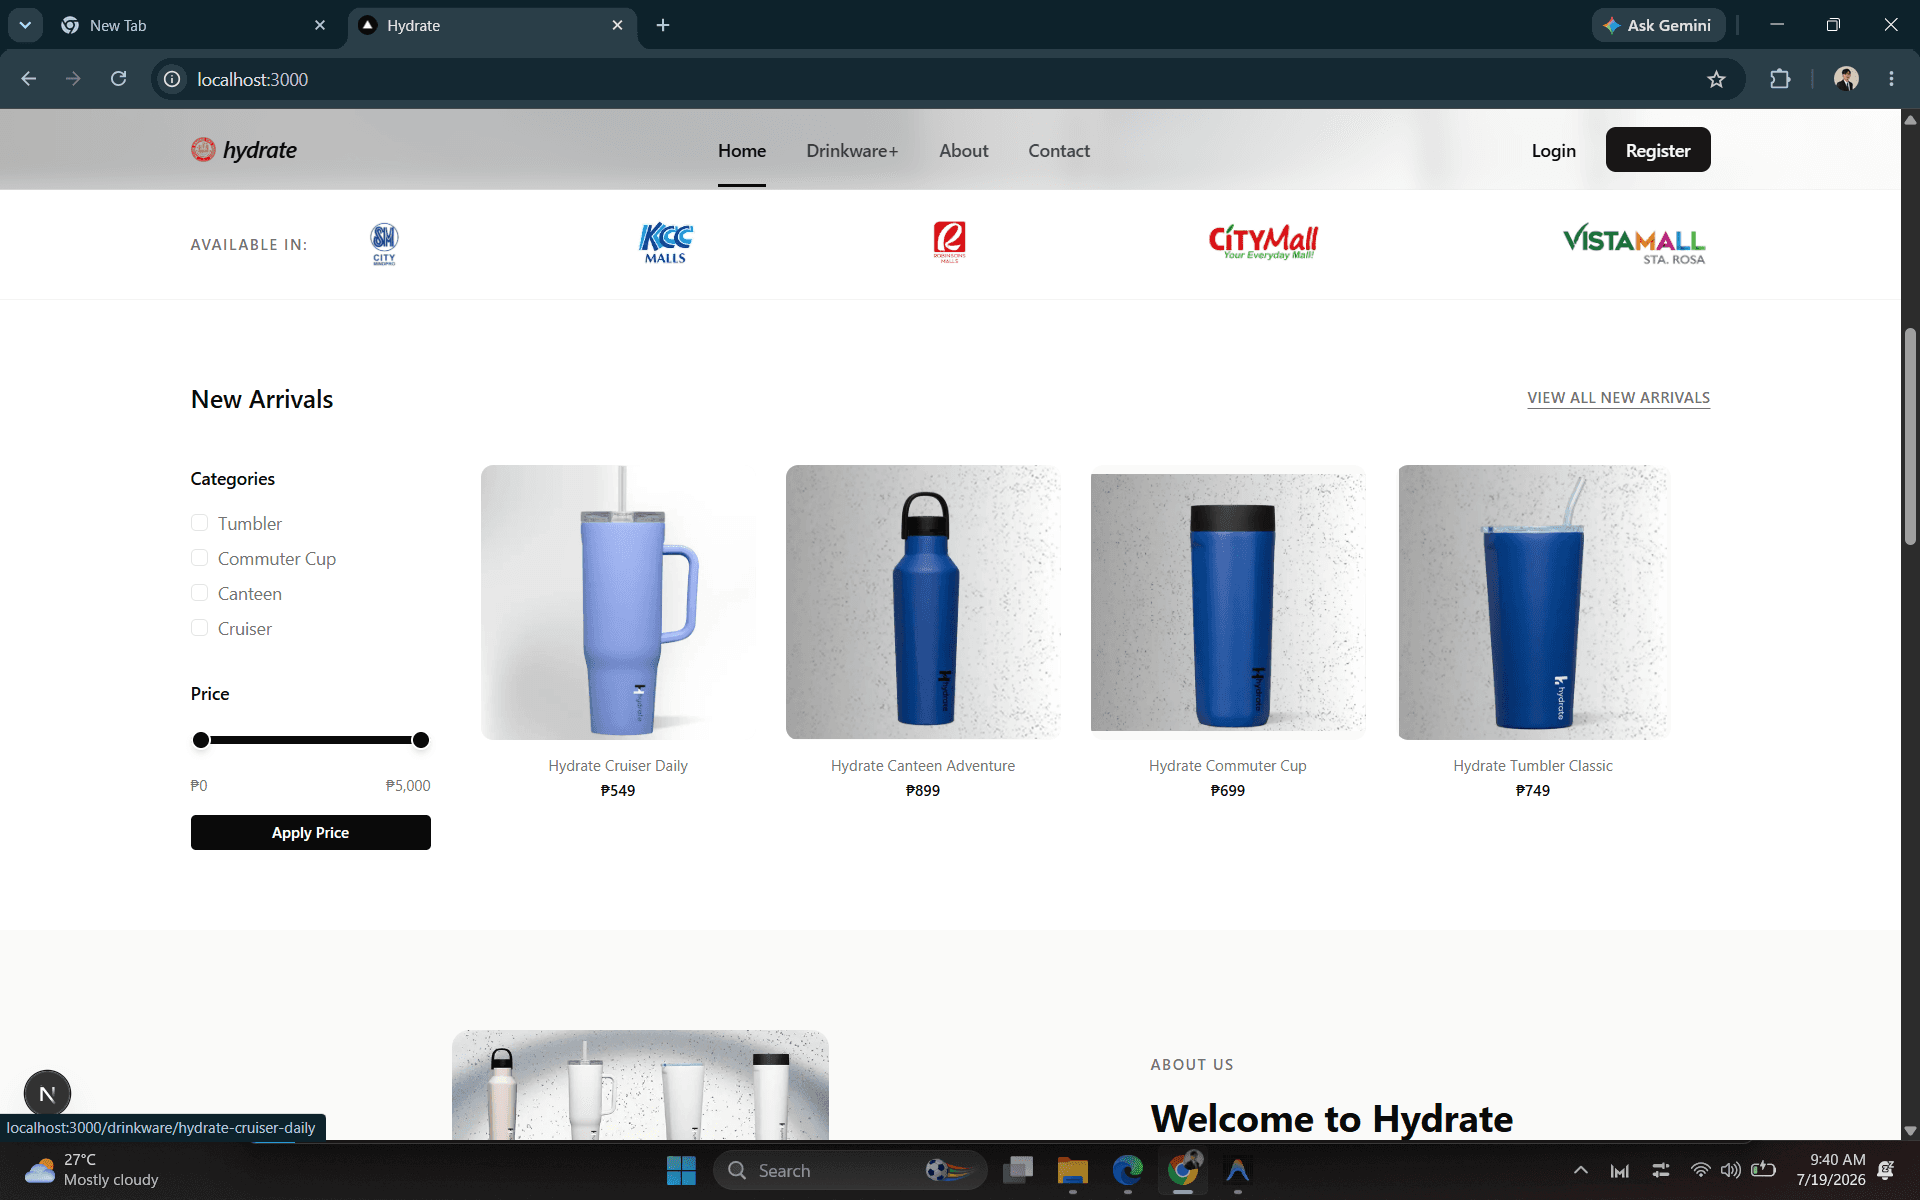This screenshot has width=1920, height=1200.
Task: Check the Canteen category checkbox
Action: coord(199,593)
